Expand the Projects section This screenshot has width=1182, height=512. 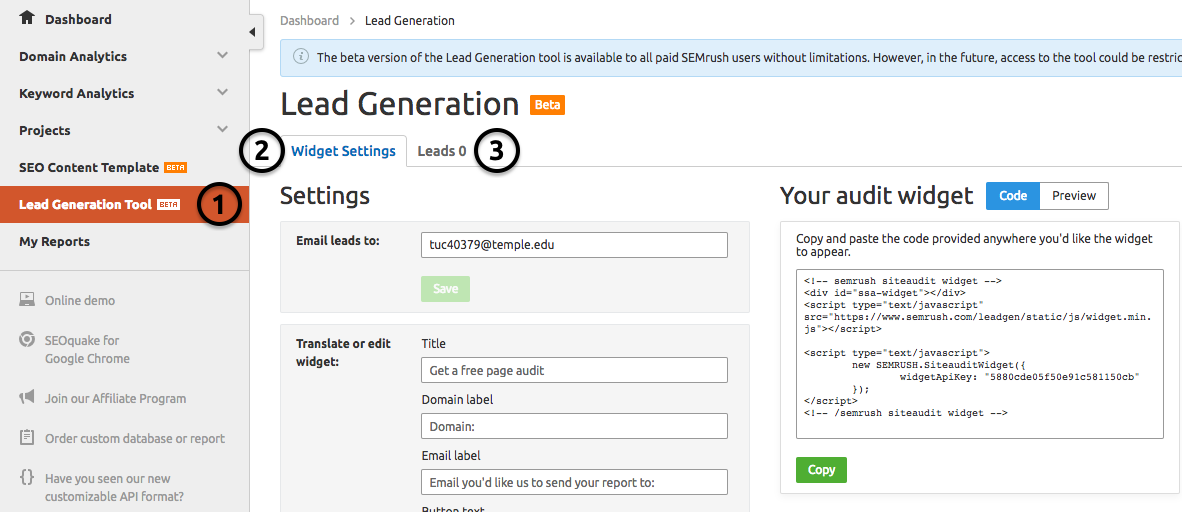click(222, 130)
